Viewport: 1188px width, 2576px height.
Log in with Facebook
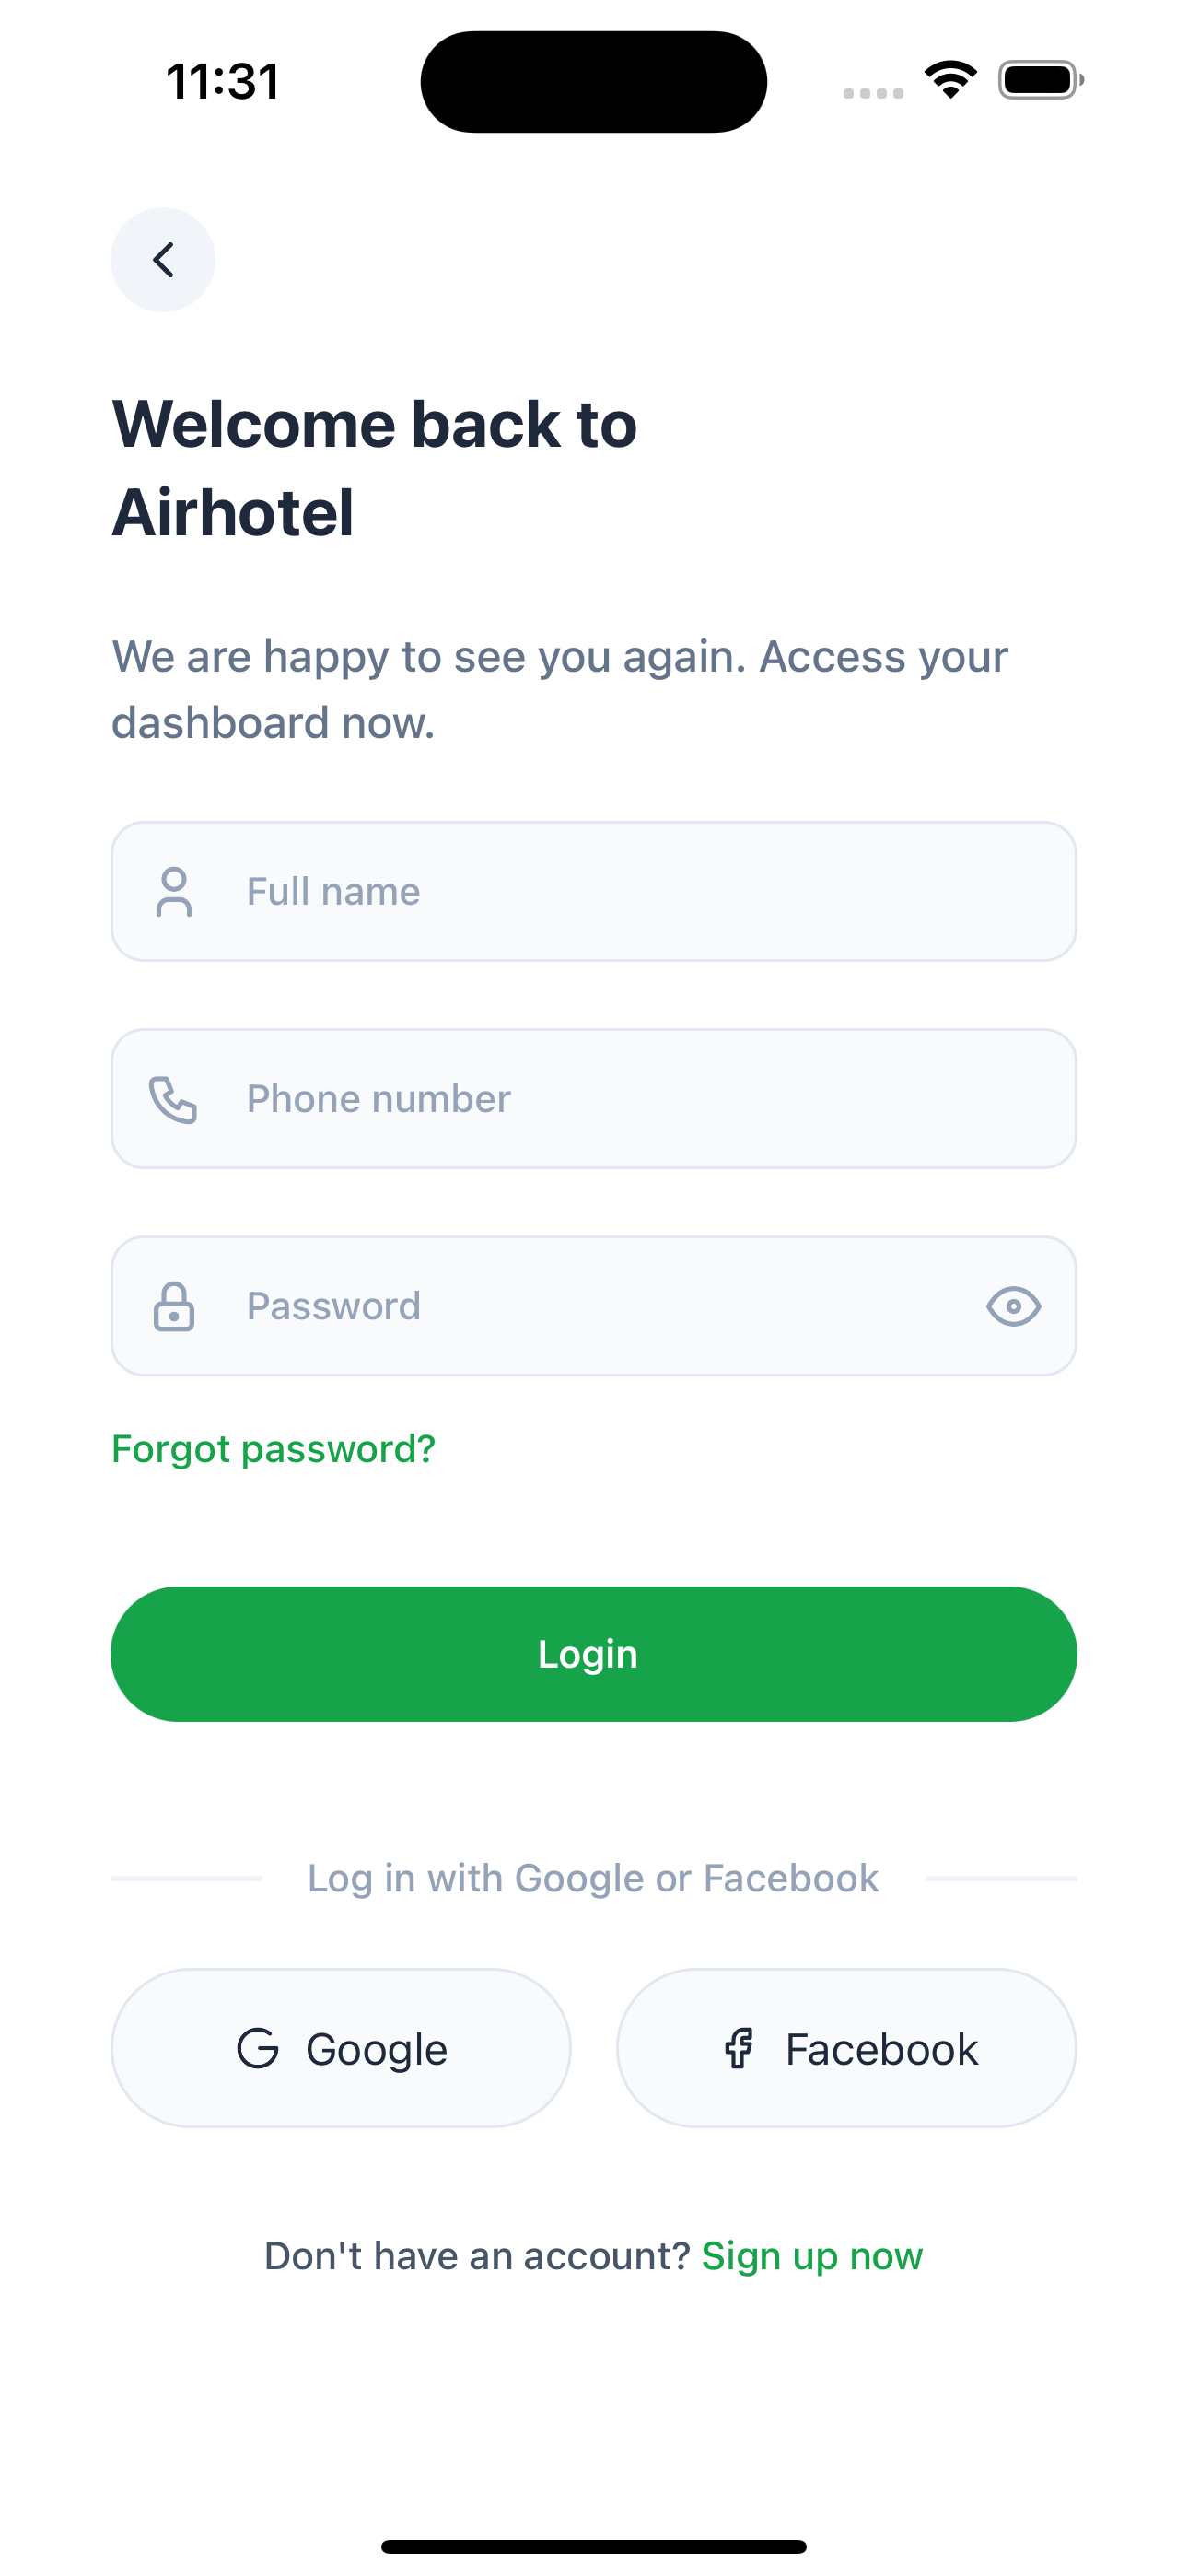(x=845, y=2047)
